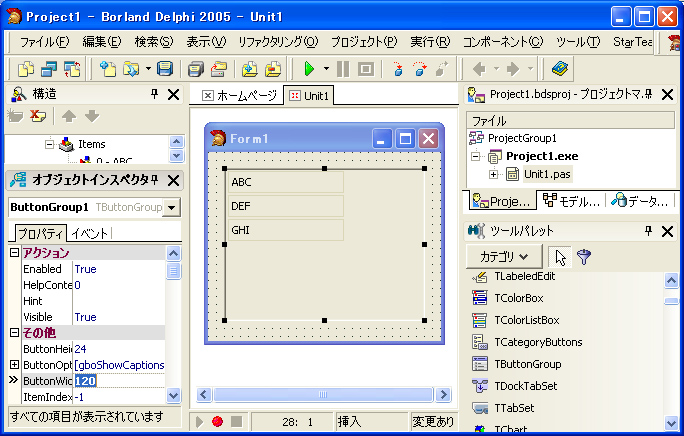Screen dimensions: 684x436
Task: Click the Object Inspector scrollbar down arrow
Action: 173,395
